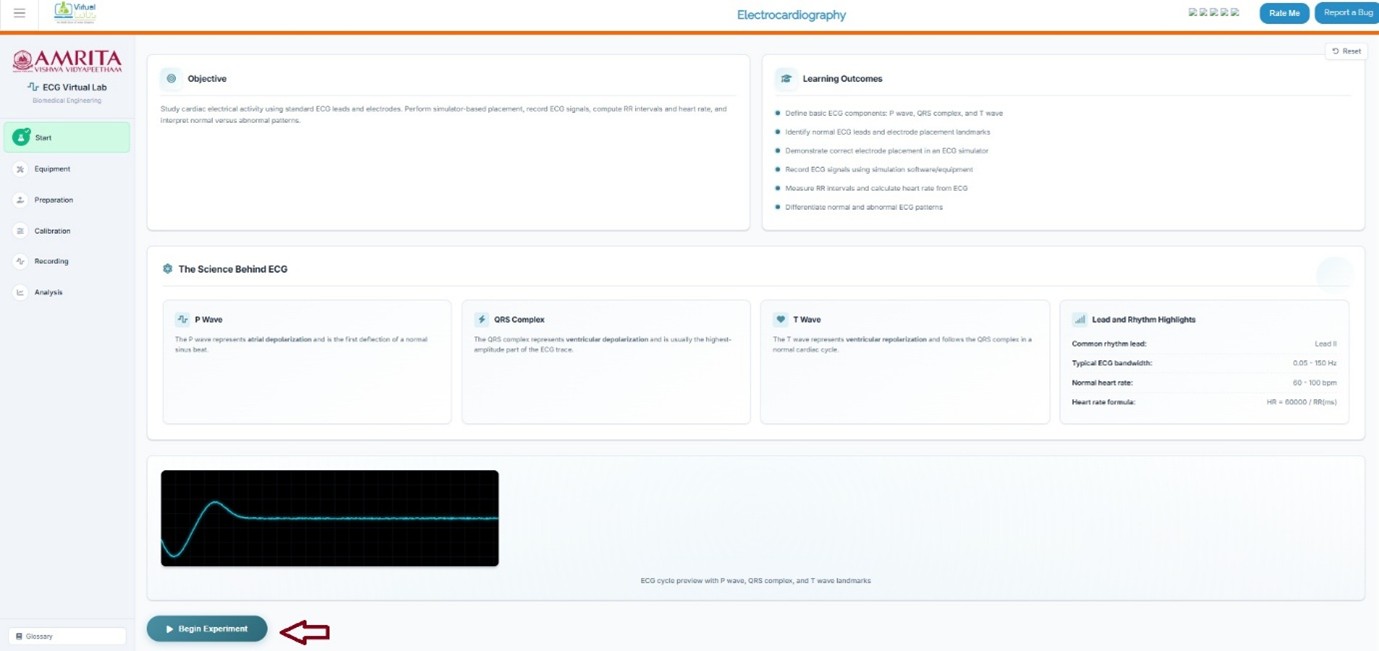The height and width of the screenshot is (651, 1379).
Task: Click the Preparation step icon
Action: (20, 200)
